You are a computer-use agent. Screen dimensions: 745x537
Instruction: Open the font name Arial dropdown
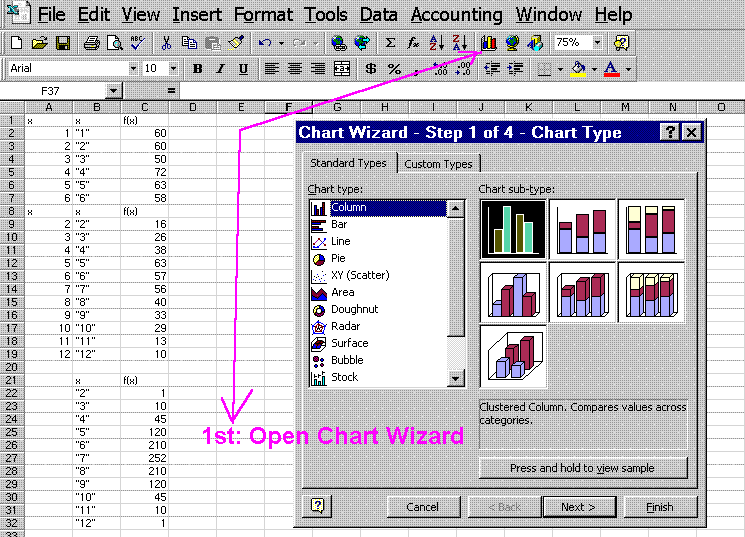point(133,69)
